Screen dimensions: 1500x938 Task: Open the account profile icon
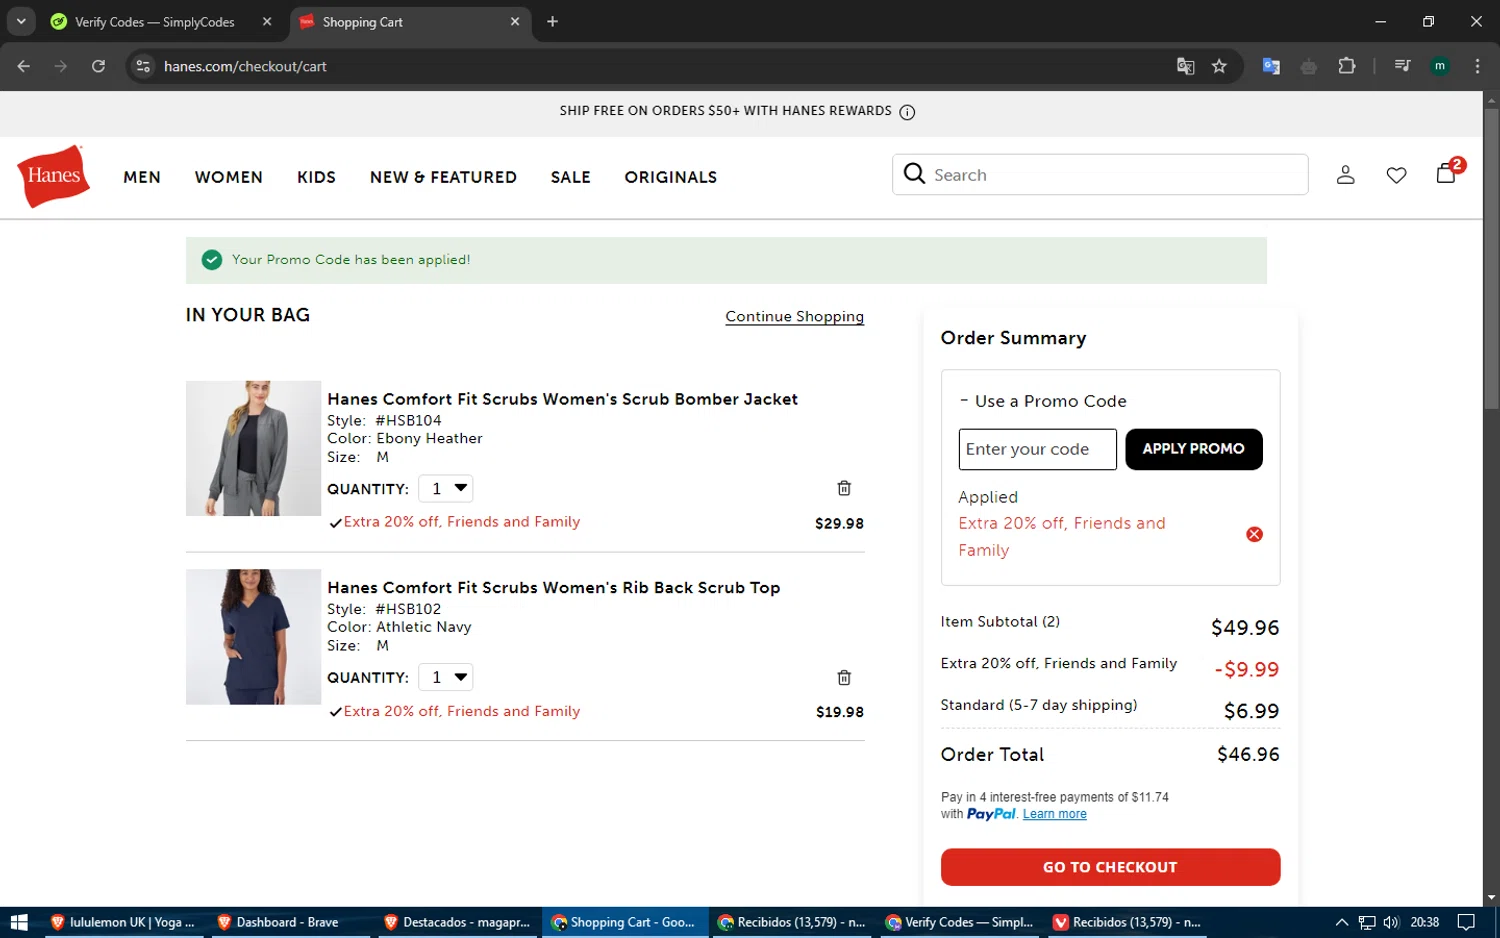tap(1345, 175)
